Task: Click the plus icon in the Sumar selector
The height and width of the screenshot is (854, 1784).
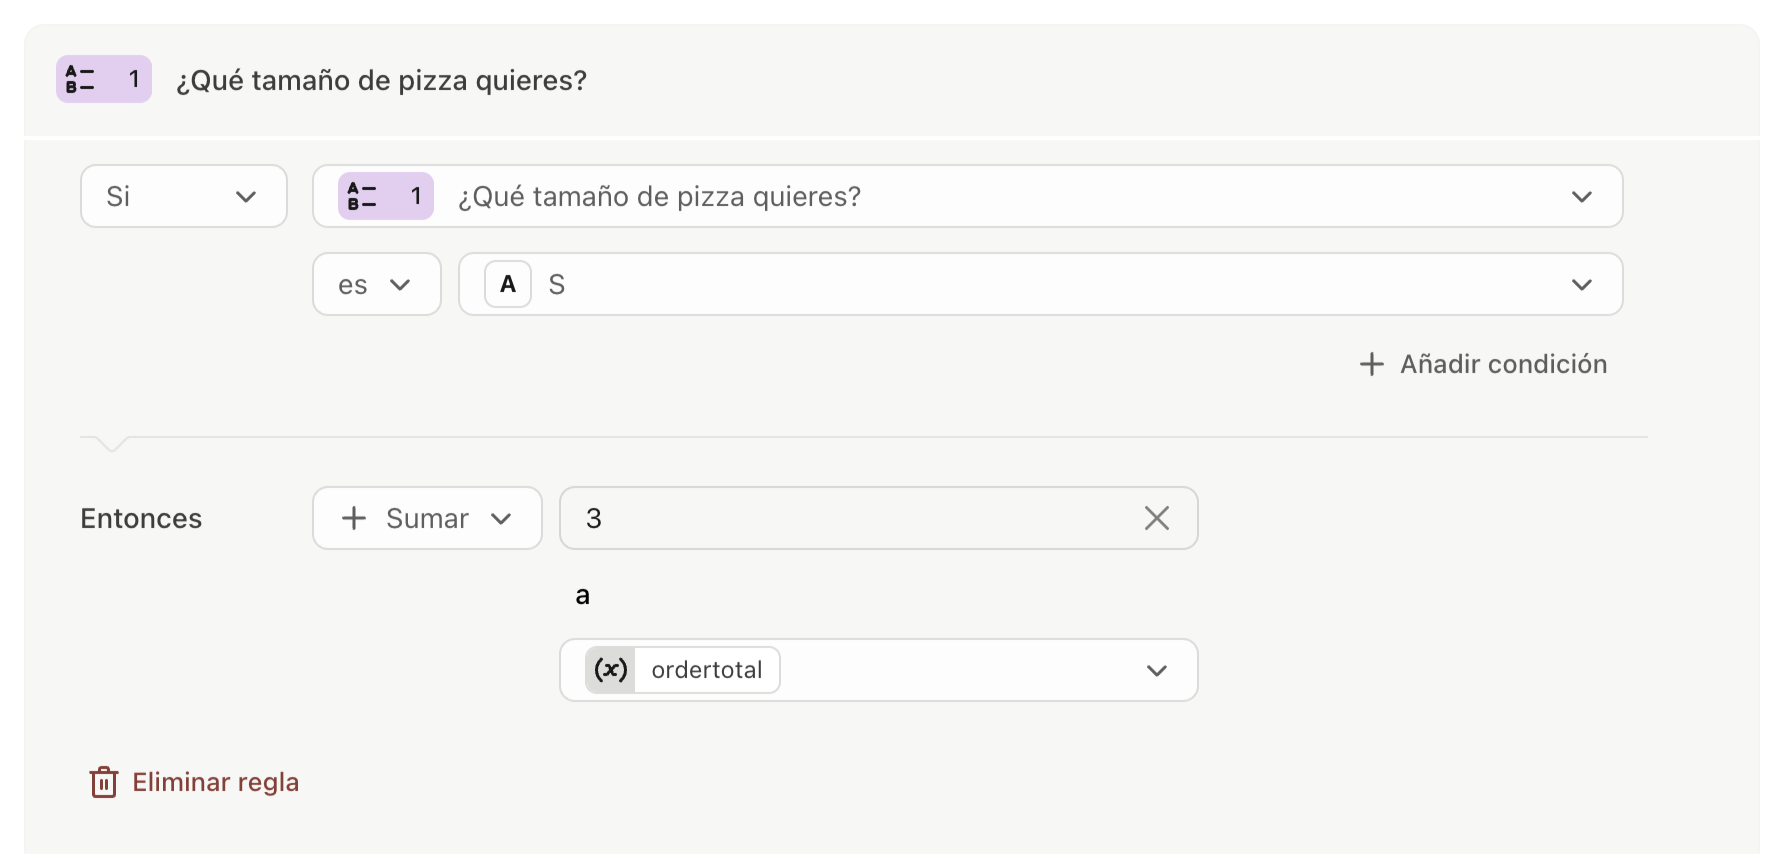Action: point(354,518)
